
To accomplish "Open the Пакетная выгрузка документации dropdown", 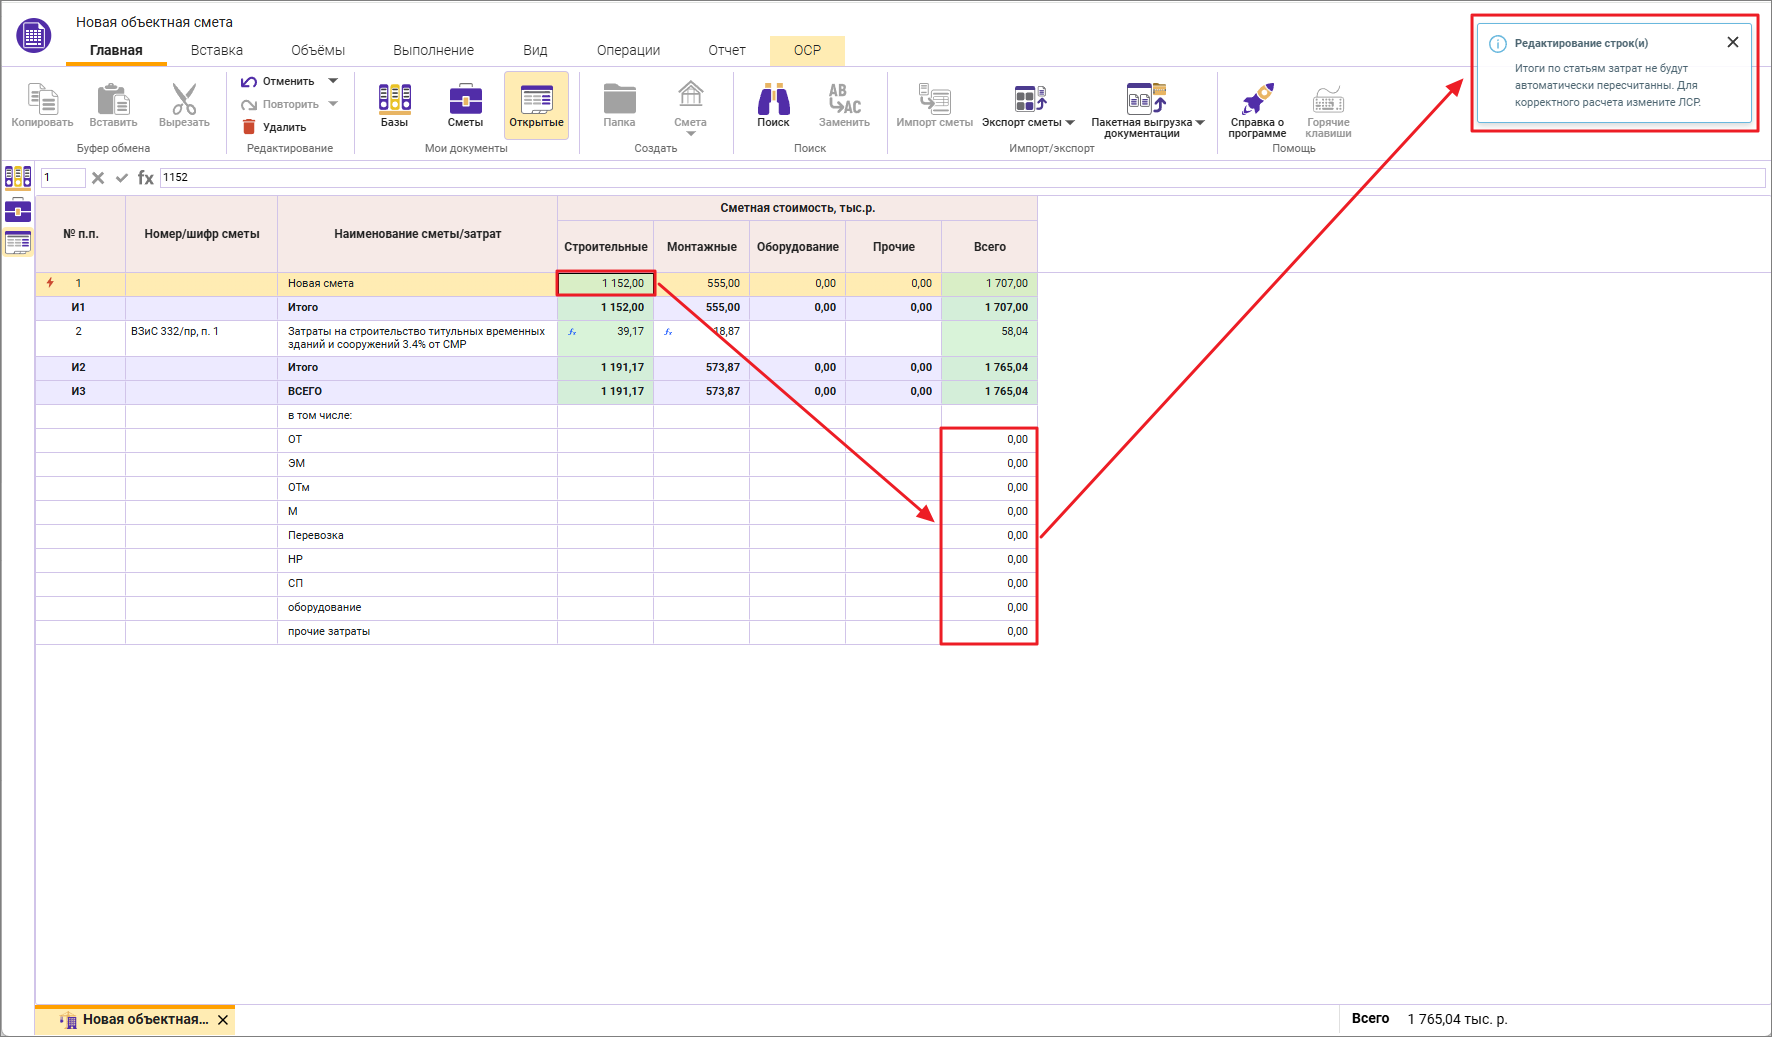I will coord(1200,123).
